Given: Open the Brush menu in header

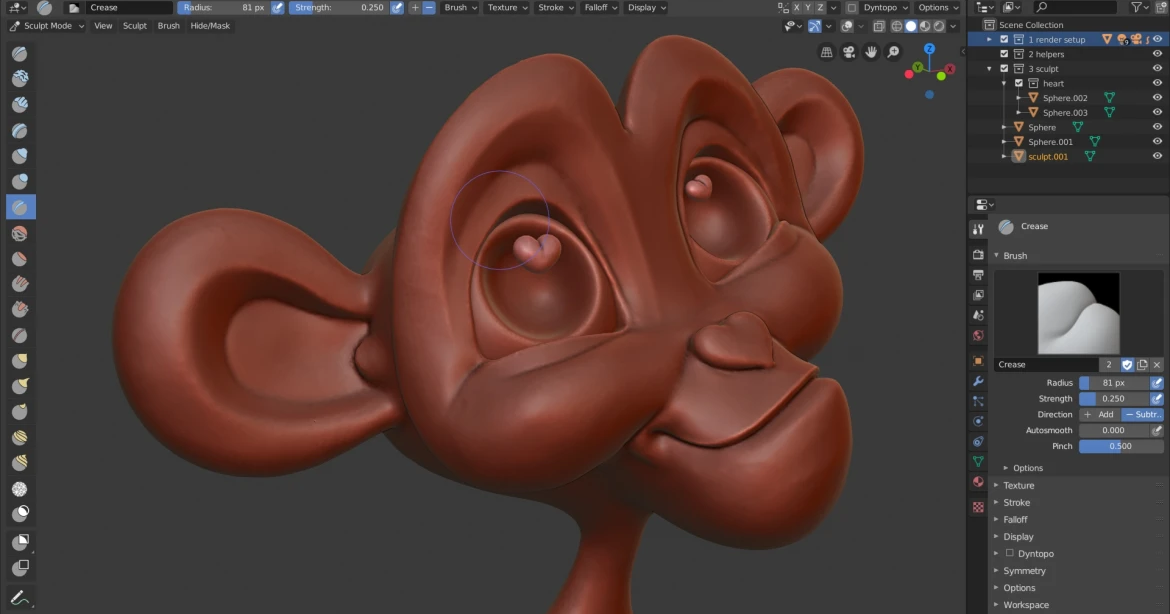Looking at the screenshot, I should 168,25.
